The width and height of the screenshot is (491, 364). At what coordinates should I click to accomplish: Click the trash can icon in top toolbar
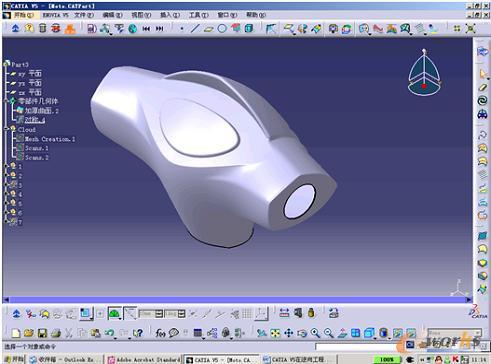point(42,28)
